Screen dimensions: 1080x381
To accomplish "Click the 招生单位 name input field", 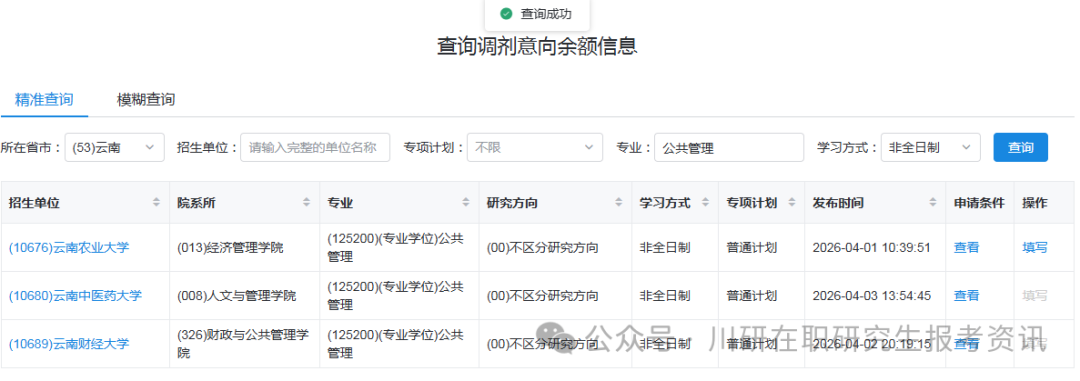I will point(315,147).
